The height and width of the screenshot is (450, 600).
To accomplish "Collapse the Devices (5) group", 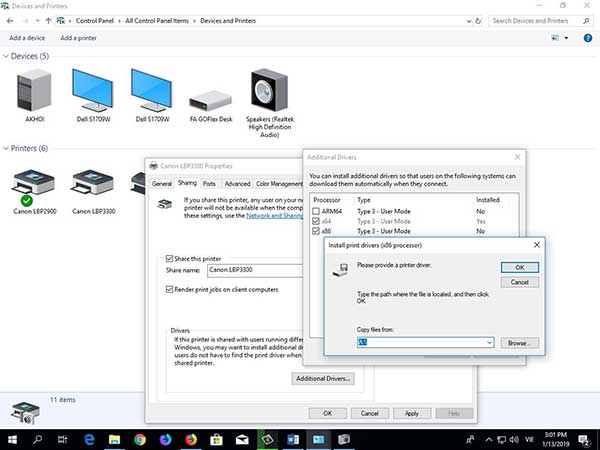I will tap(5, 56).
